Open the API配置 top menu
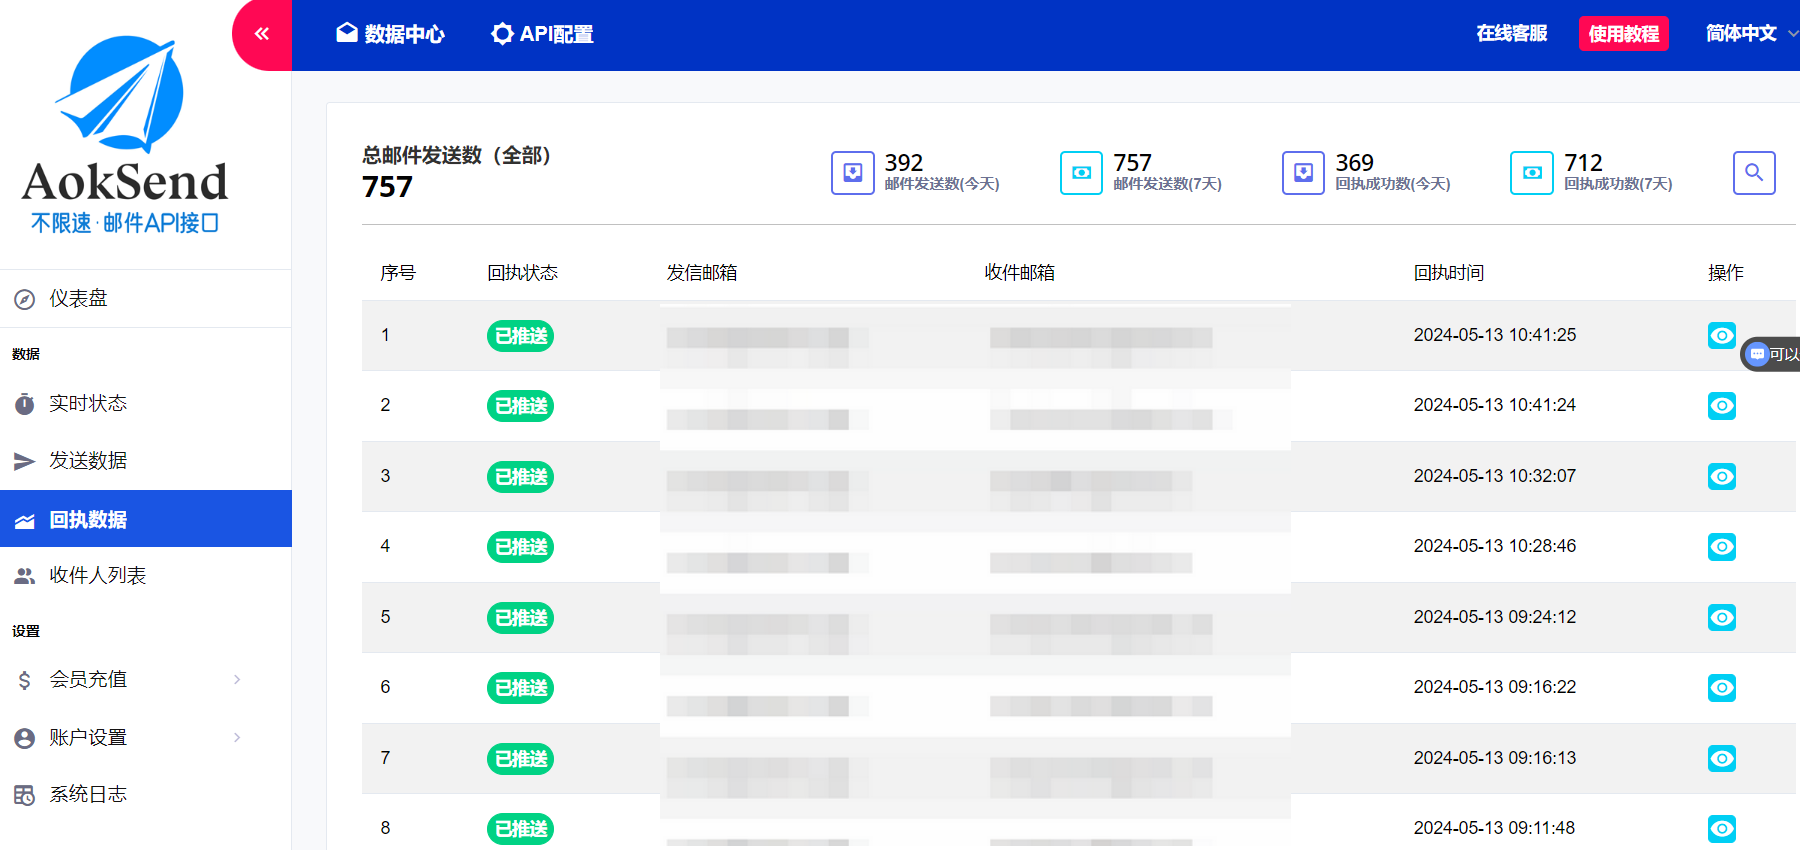Viewport: 1800px width, 850px height. tap(542, 34)
